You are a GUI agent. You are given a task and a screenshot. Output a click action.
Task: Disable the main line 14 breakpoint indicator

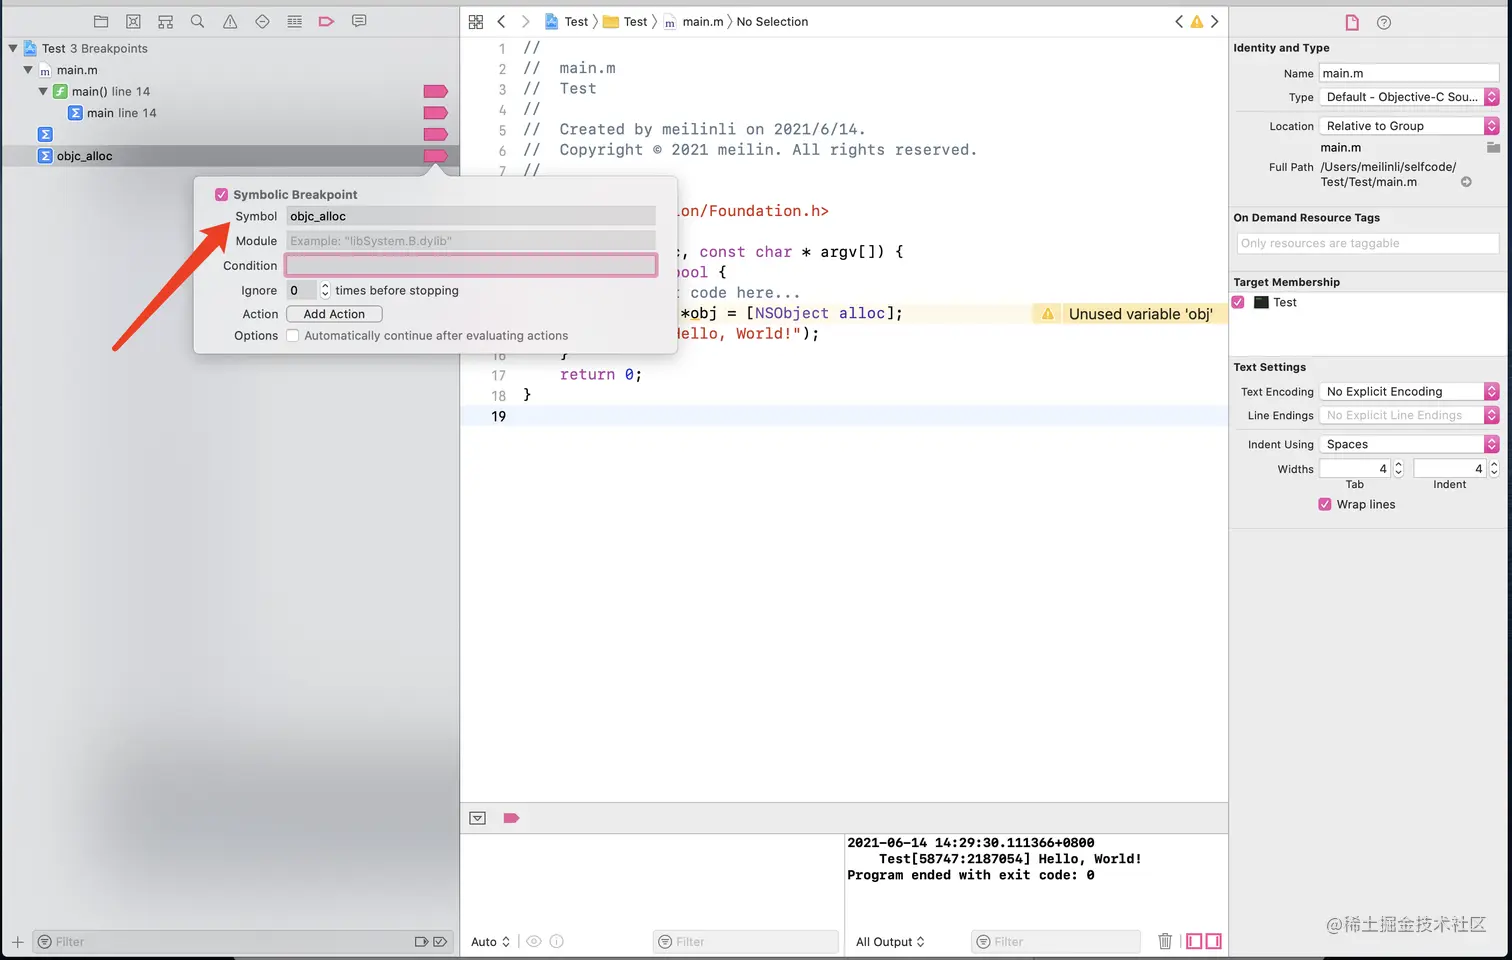tap(435, 113)
